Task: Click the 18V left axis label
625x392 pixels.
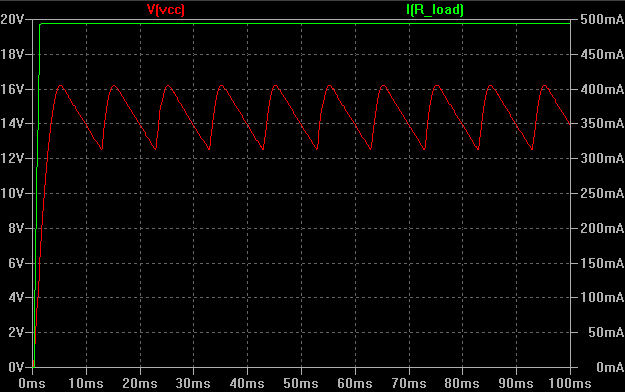Action: [13, 54]
